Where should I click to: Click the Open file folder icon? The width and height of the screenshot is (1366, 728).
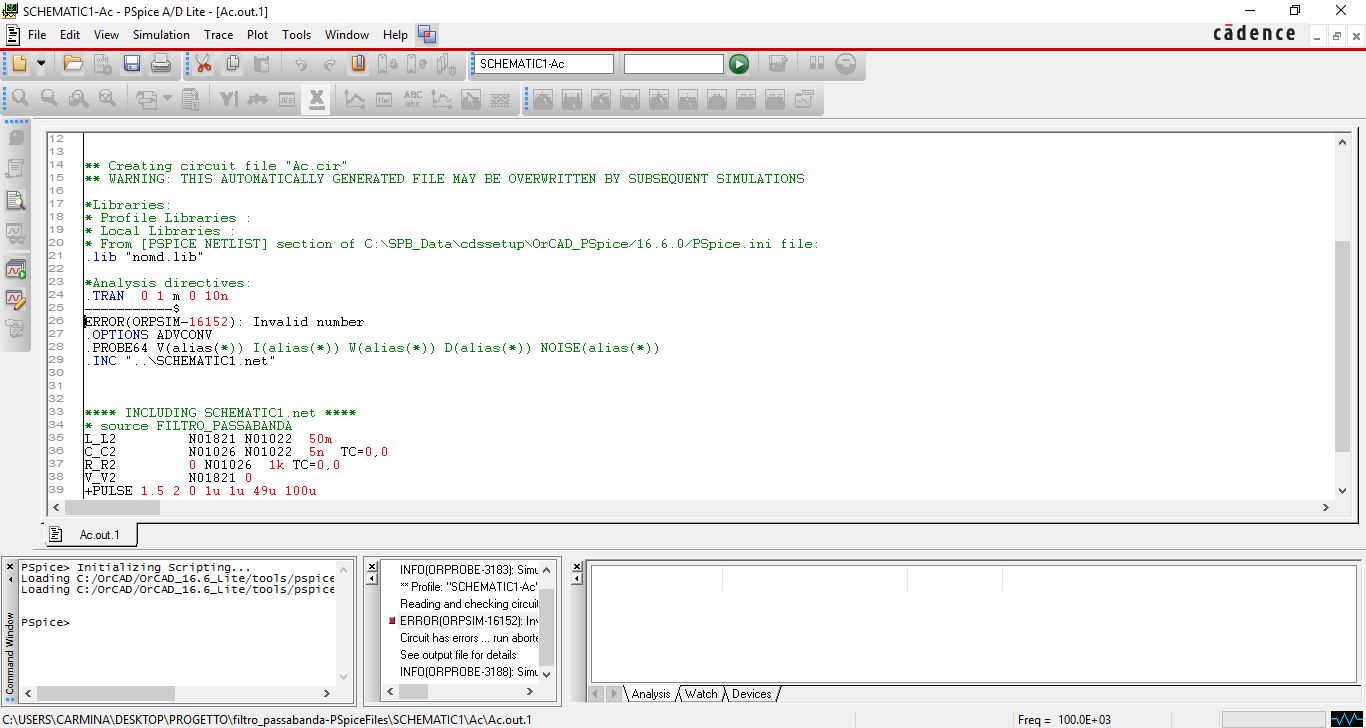click(x=73, y=64)
